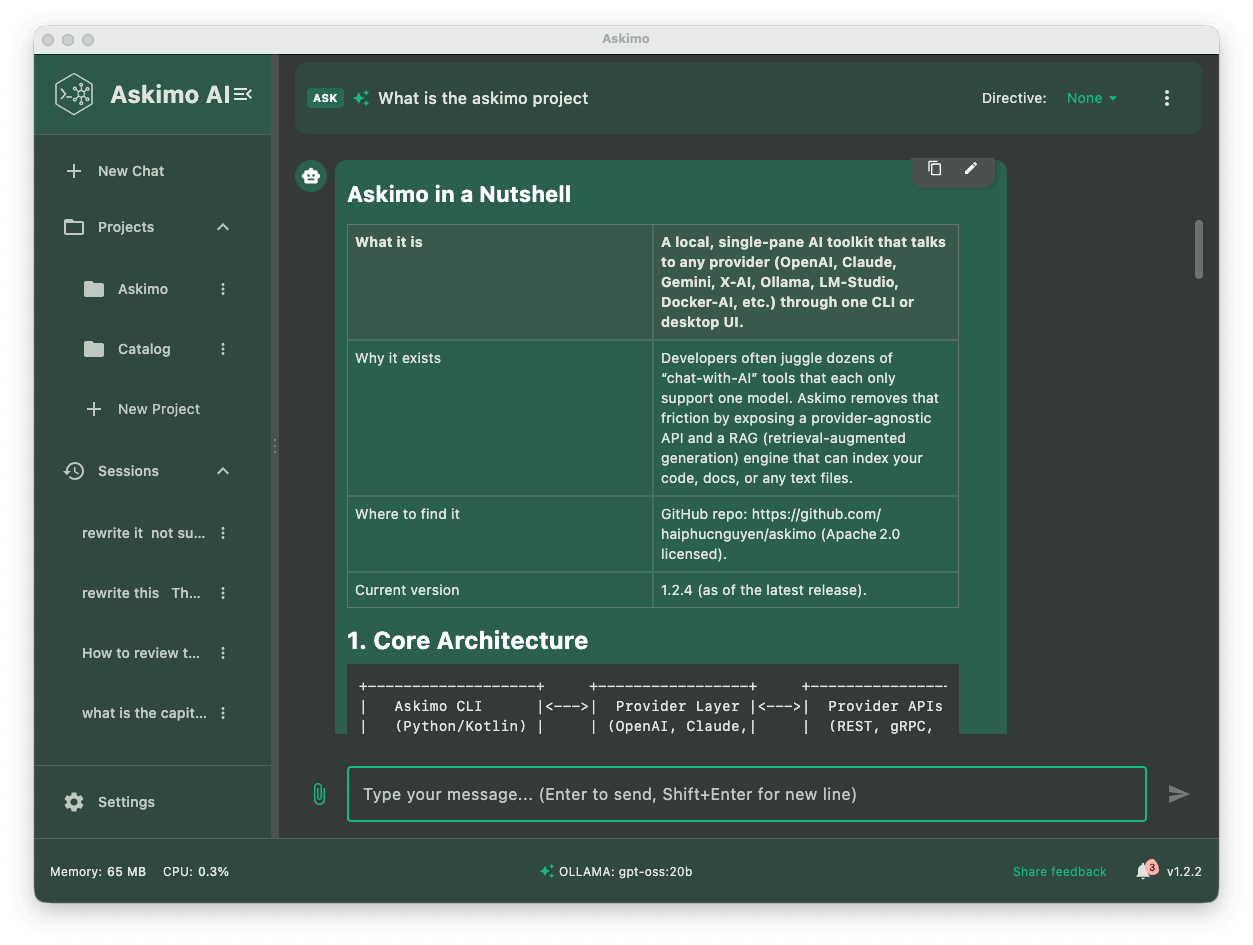
Task: Open options for the Askimo project
Action: coord(222,289)
